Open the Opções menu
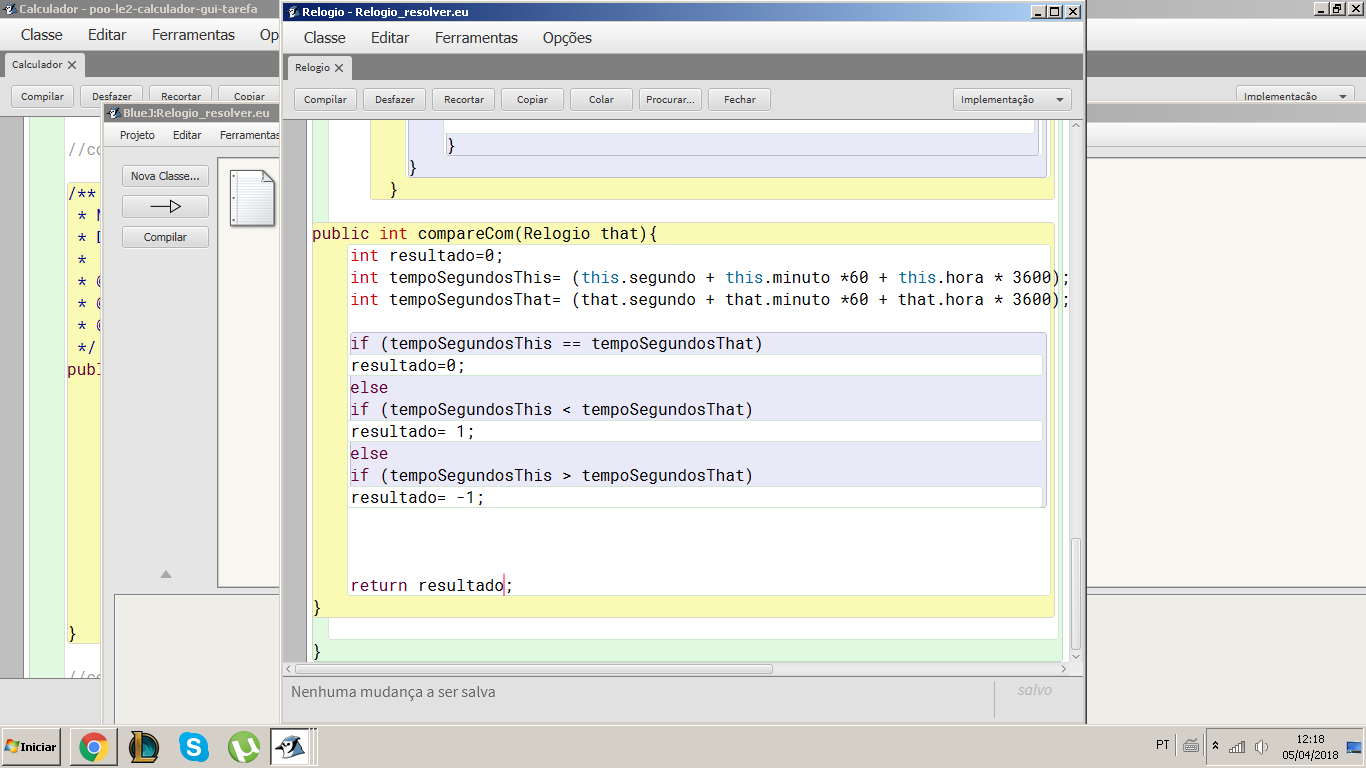Image resolution: width=1366 pixels, height=768 pixels. pyautogui.click(x=567, y=38)
